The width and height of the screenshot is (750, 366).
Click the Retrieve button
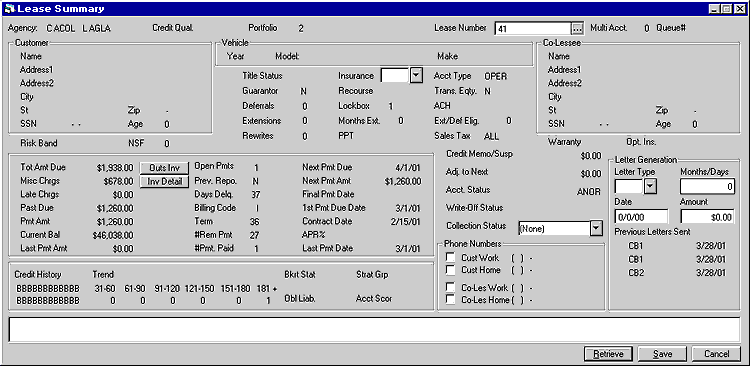point(608,354)
